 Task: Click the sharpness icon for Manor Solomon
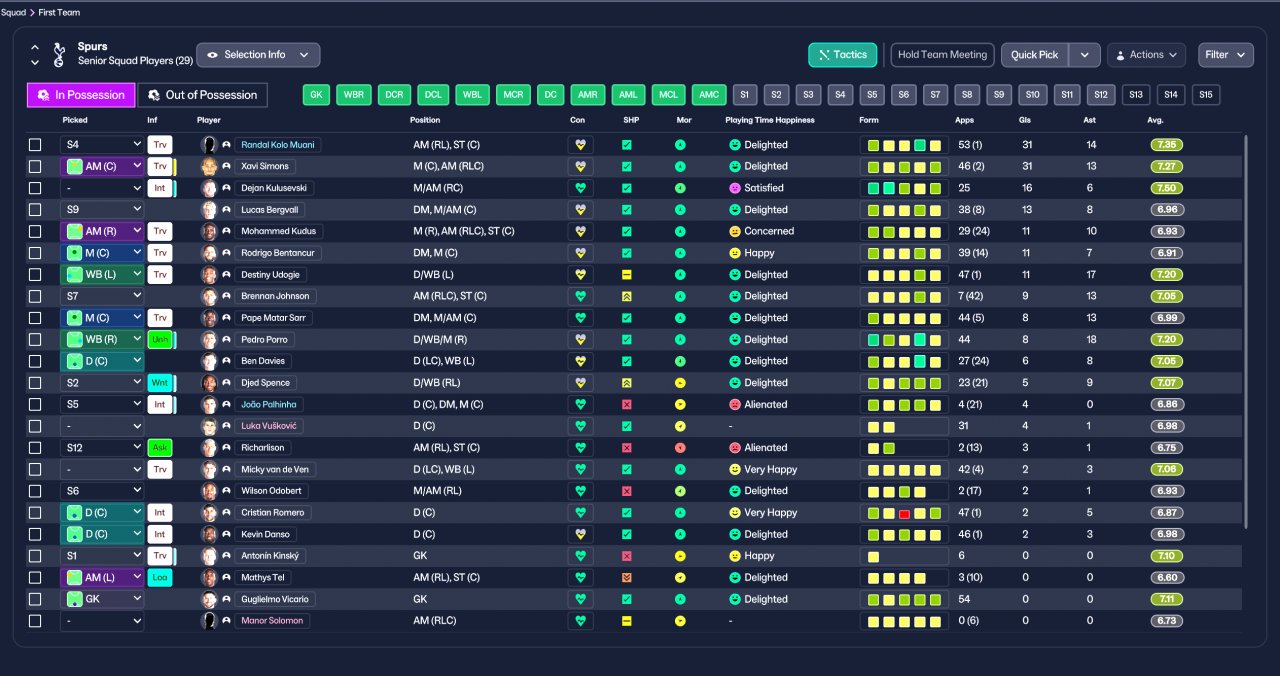tap(627, 621)
